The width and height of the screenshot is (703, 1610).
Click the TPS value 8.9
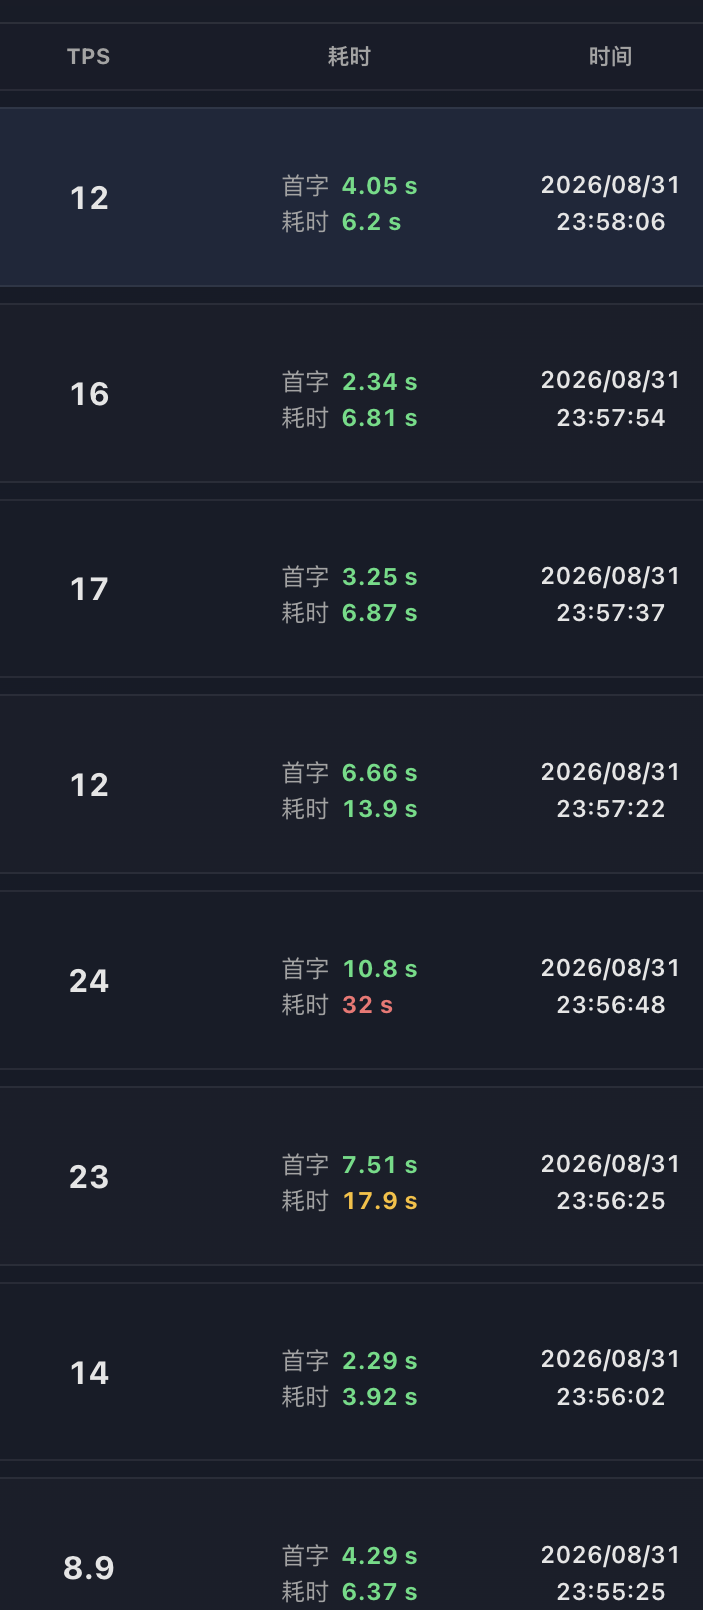(89, 1568)
